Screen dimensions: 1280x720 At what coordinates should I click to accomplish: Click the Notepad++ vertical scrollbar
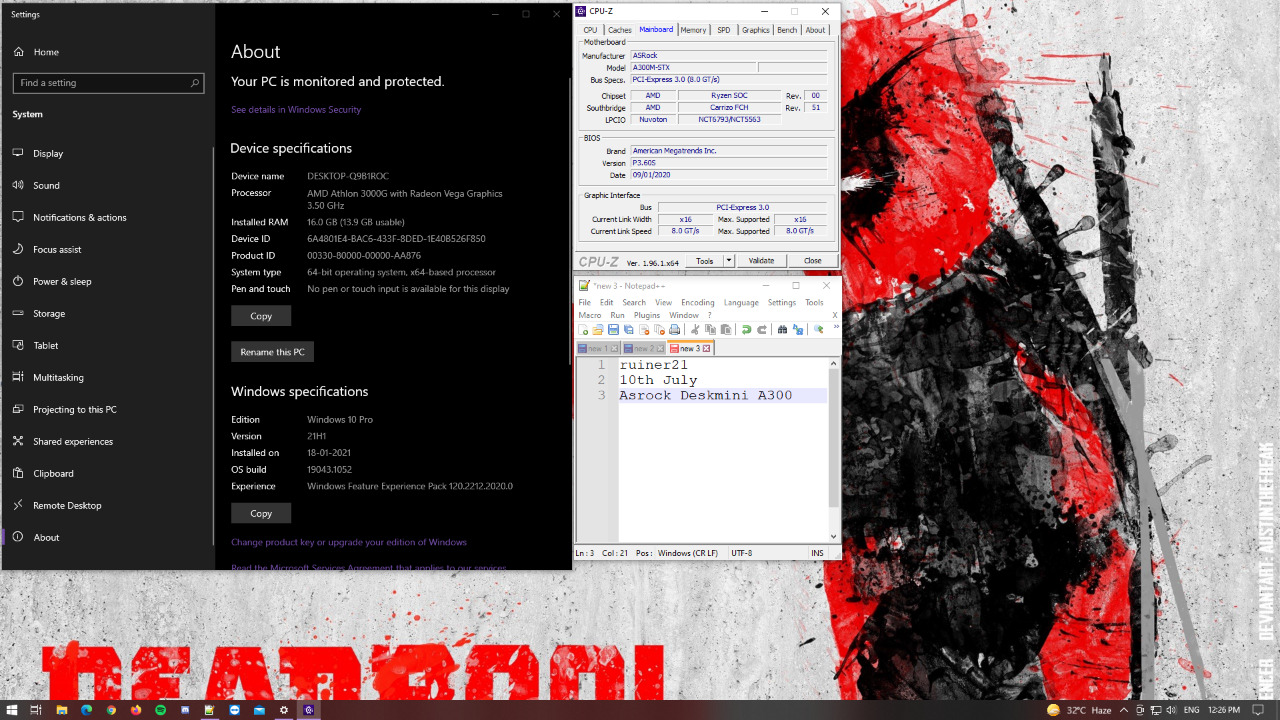(x=834, y=450)
